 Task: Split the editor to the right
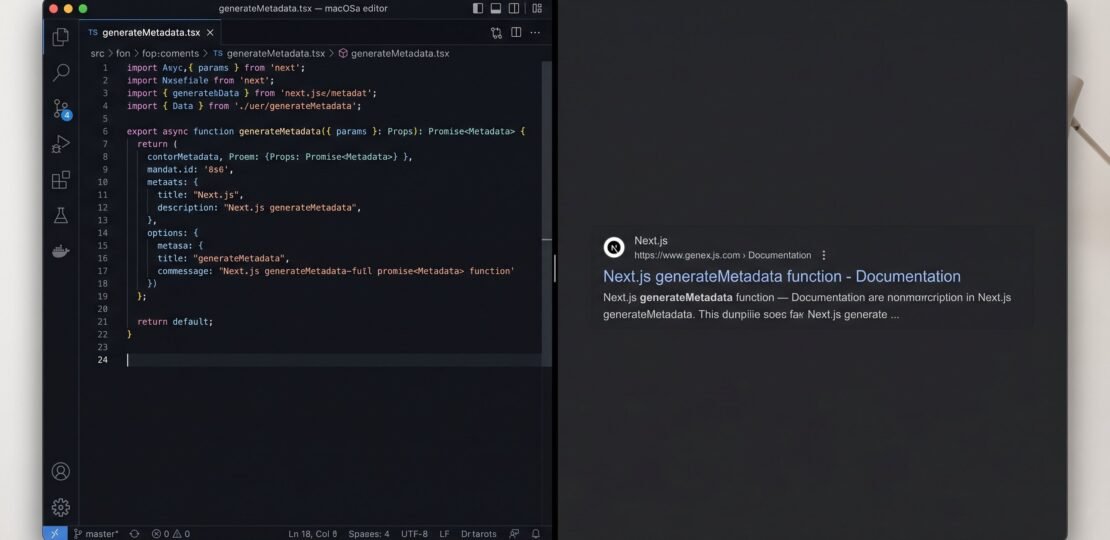click(516, 33)
